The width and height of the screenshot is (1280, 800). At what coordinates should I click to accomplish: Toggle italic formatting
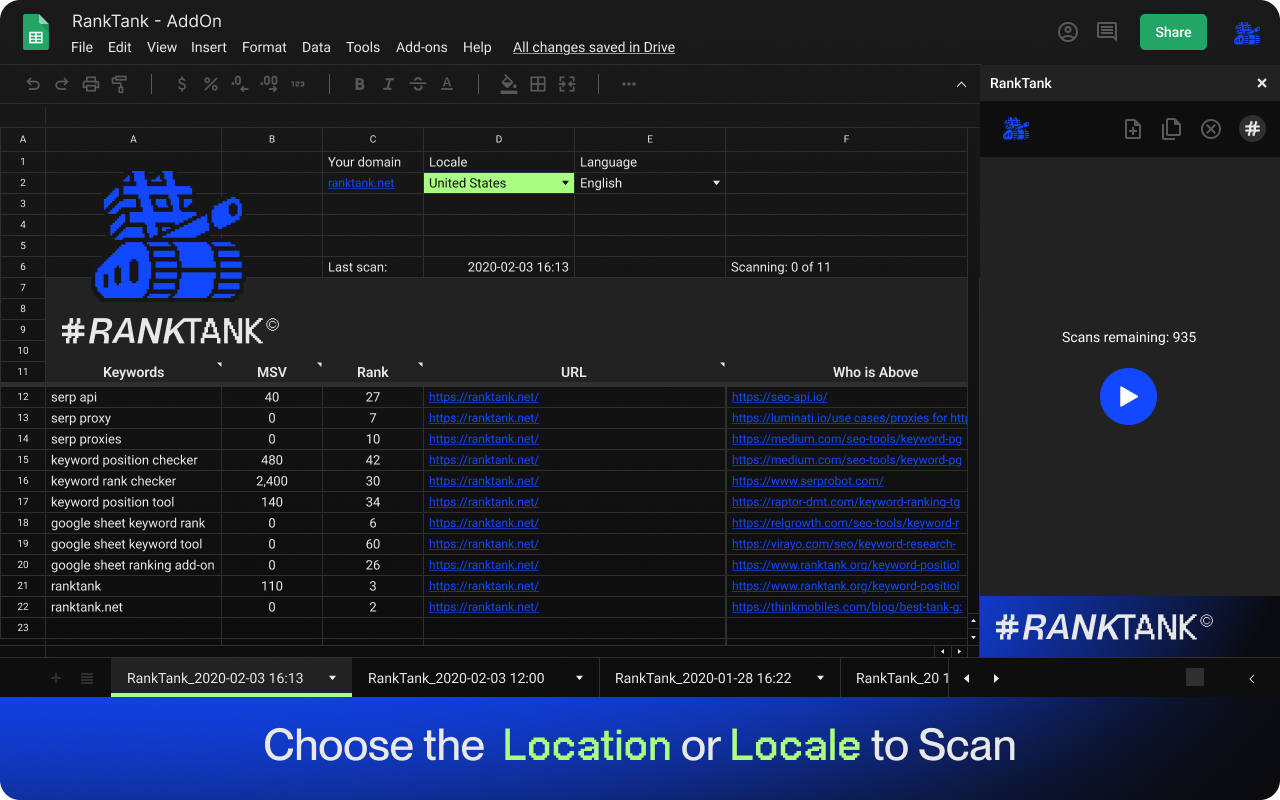389,84
